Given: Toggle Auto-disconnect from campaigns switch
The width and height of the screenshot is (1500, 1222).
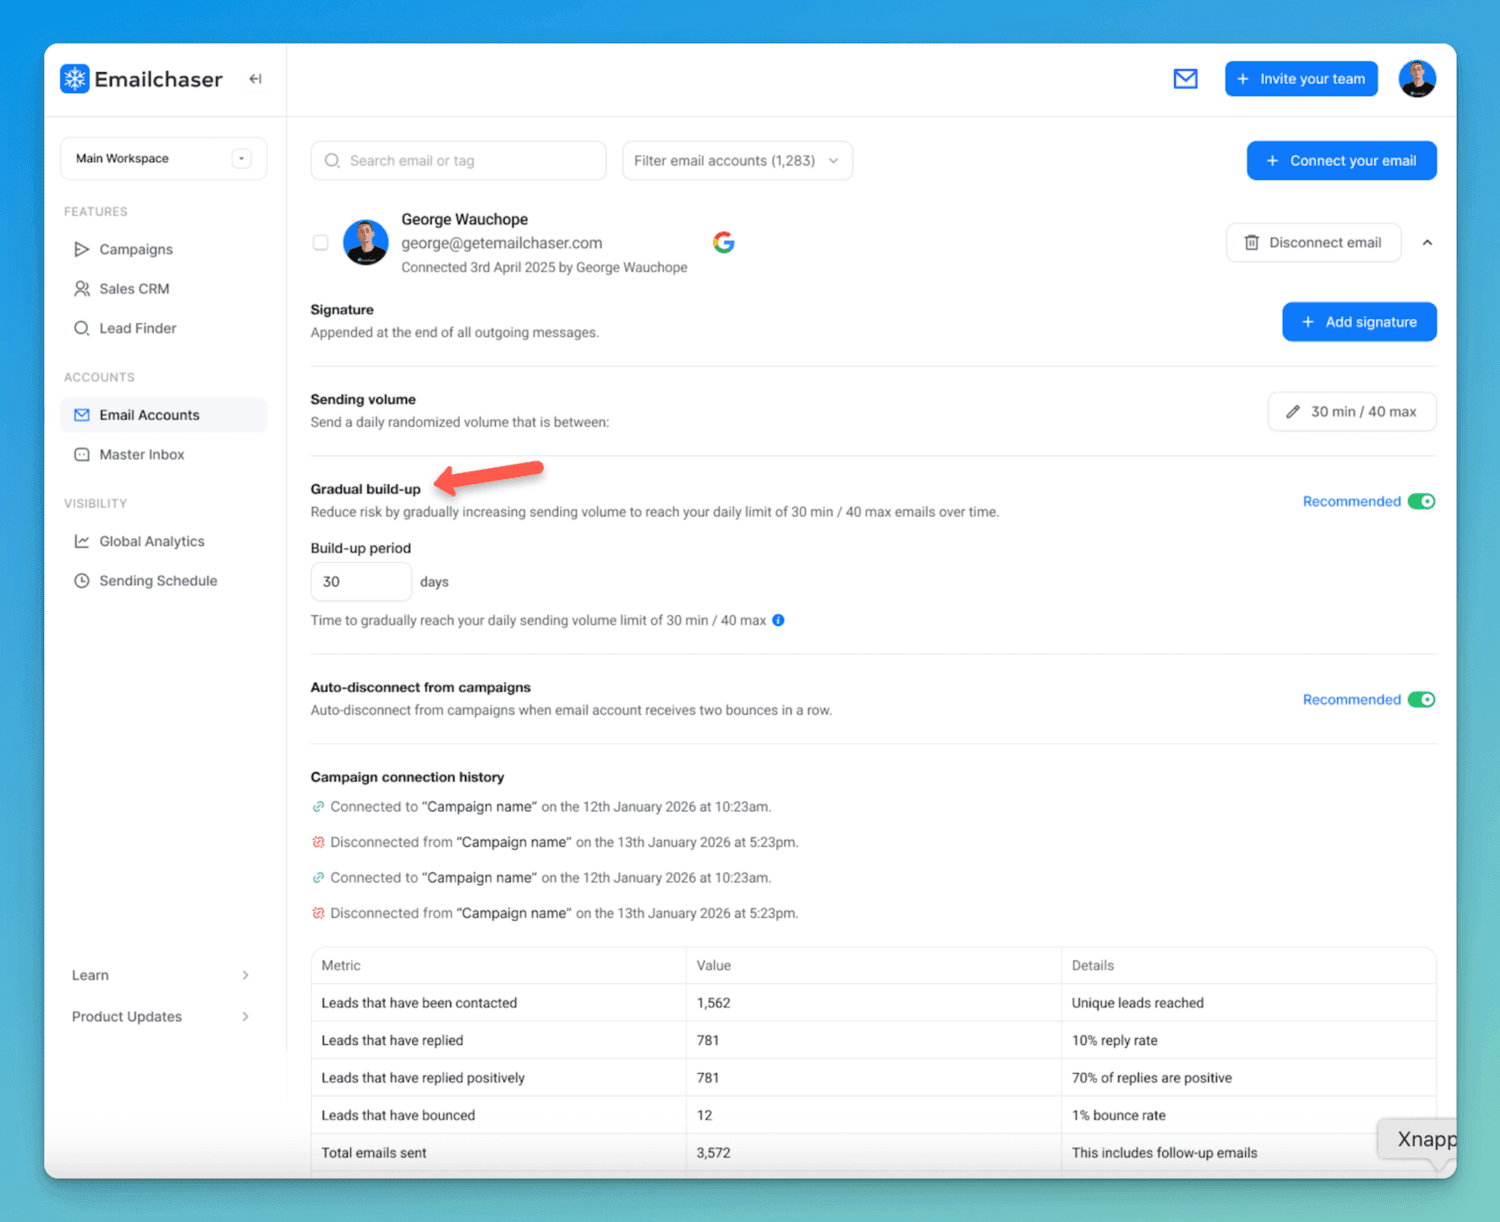Looking at the screenshot, I should pyautogui.click(x=1421, y=699).
